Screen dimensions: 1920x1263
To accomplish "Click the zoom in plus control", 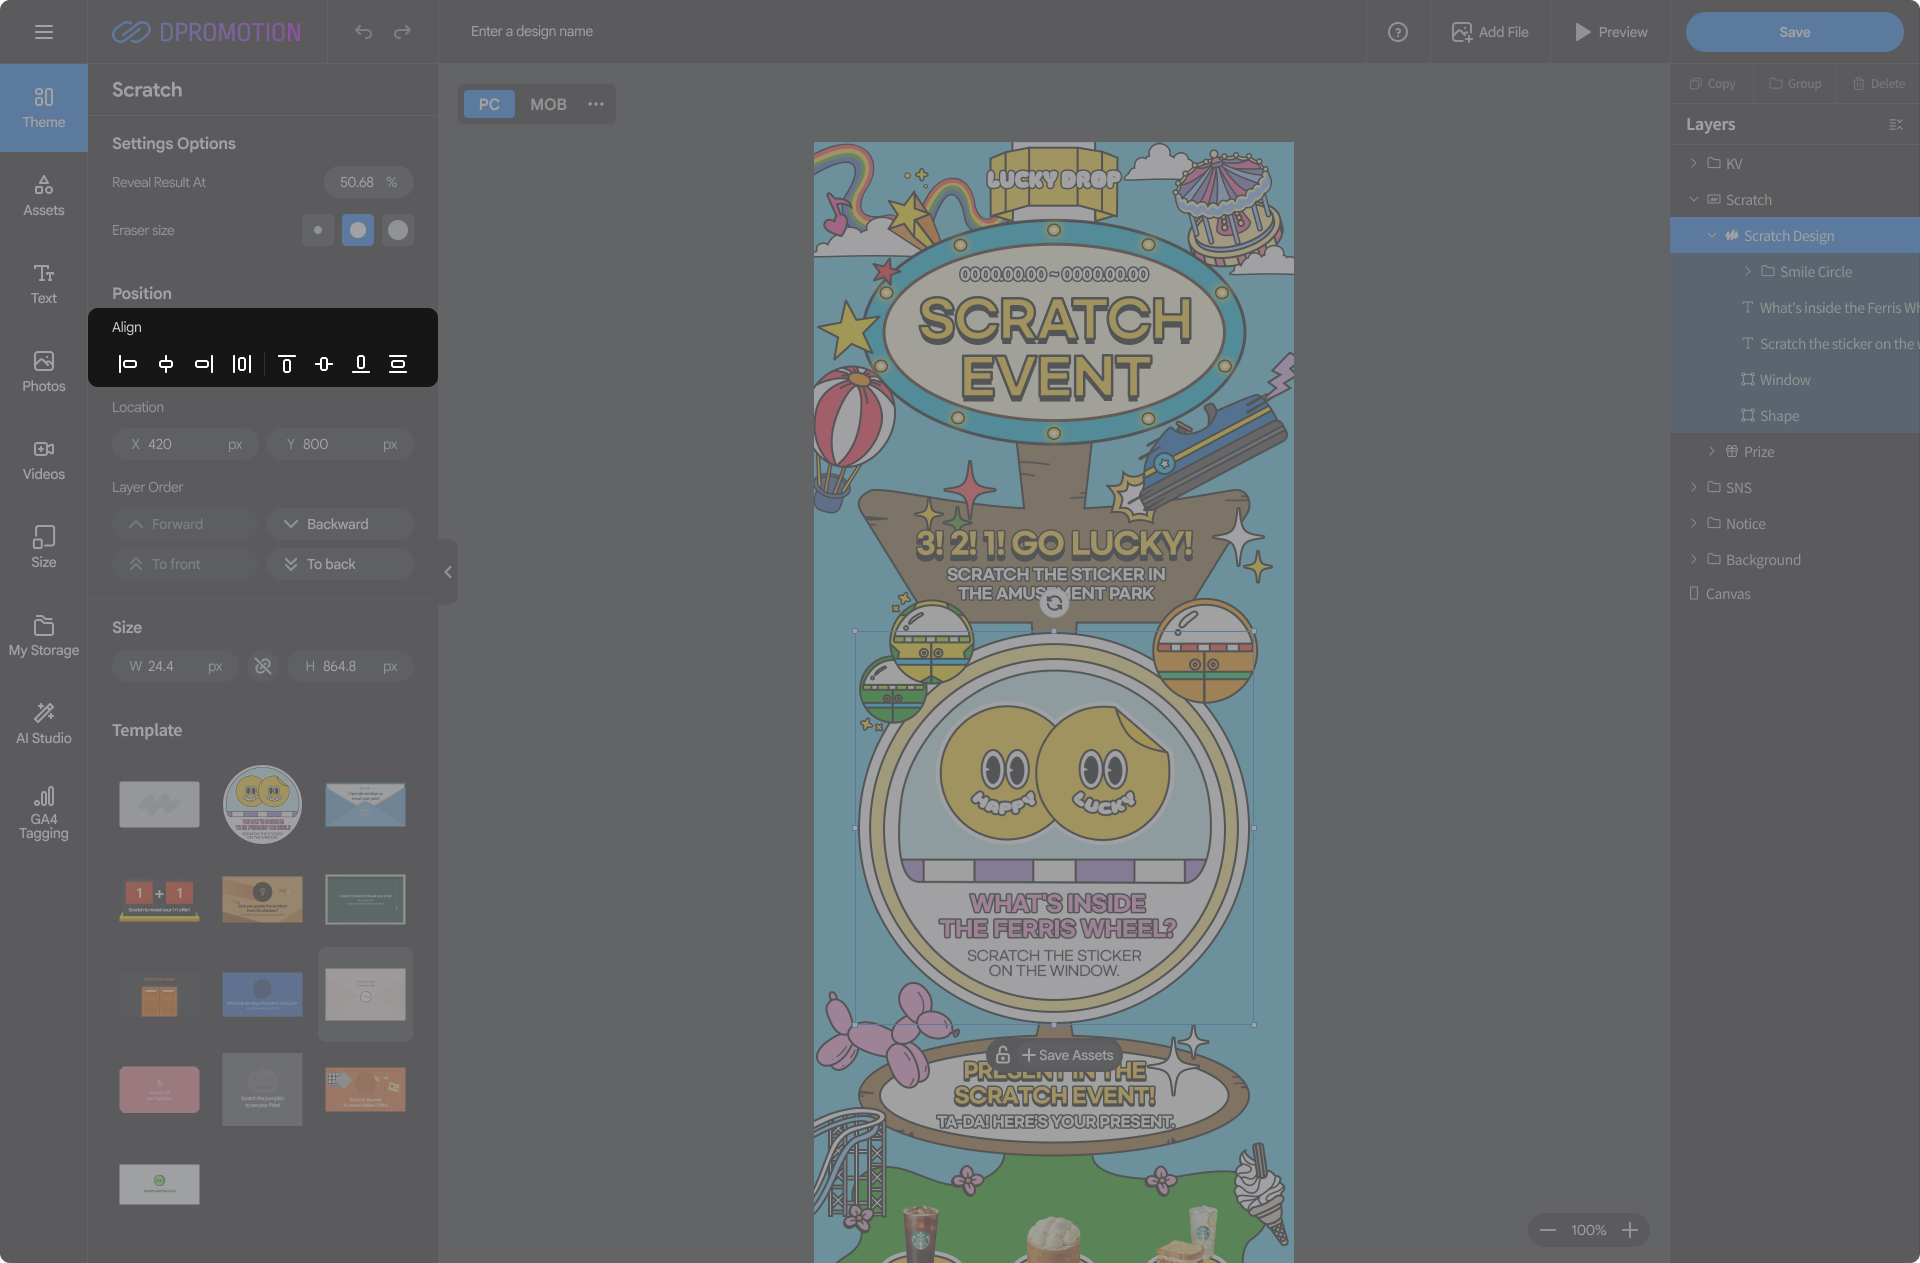I will click(1630, 1230).
